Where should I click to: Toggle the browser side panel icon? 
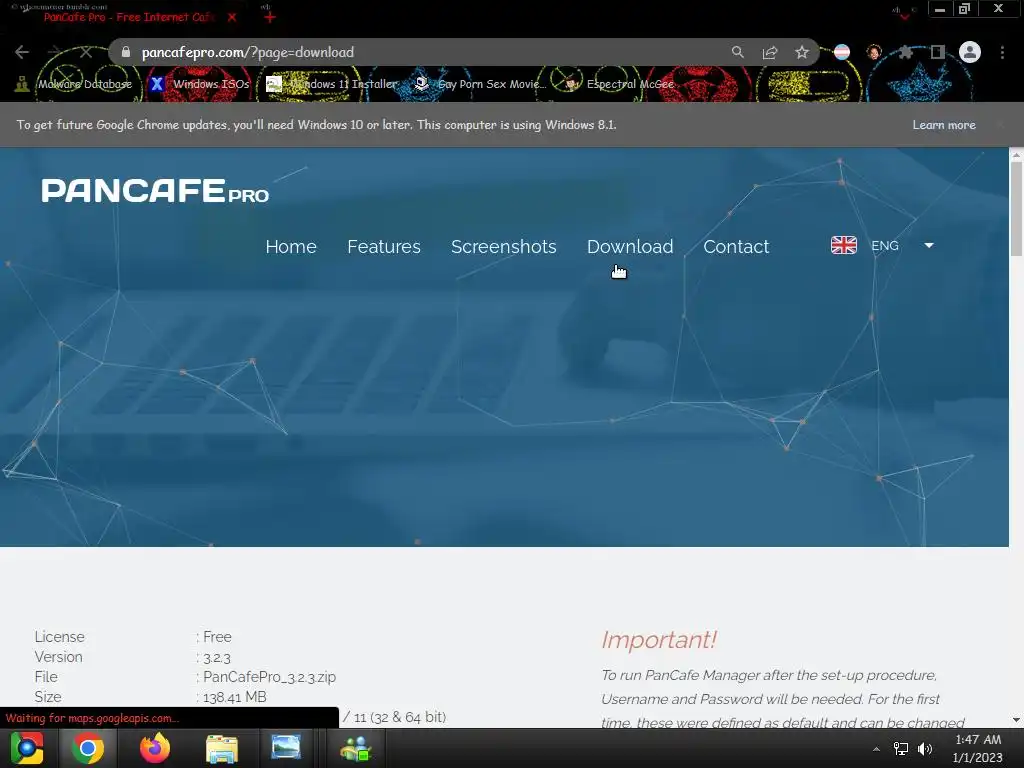(938, 52)
